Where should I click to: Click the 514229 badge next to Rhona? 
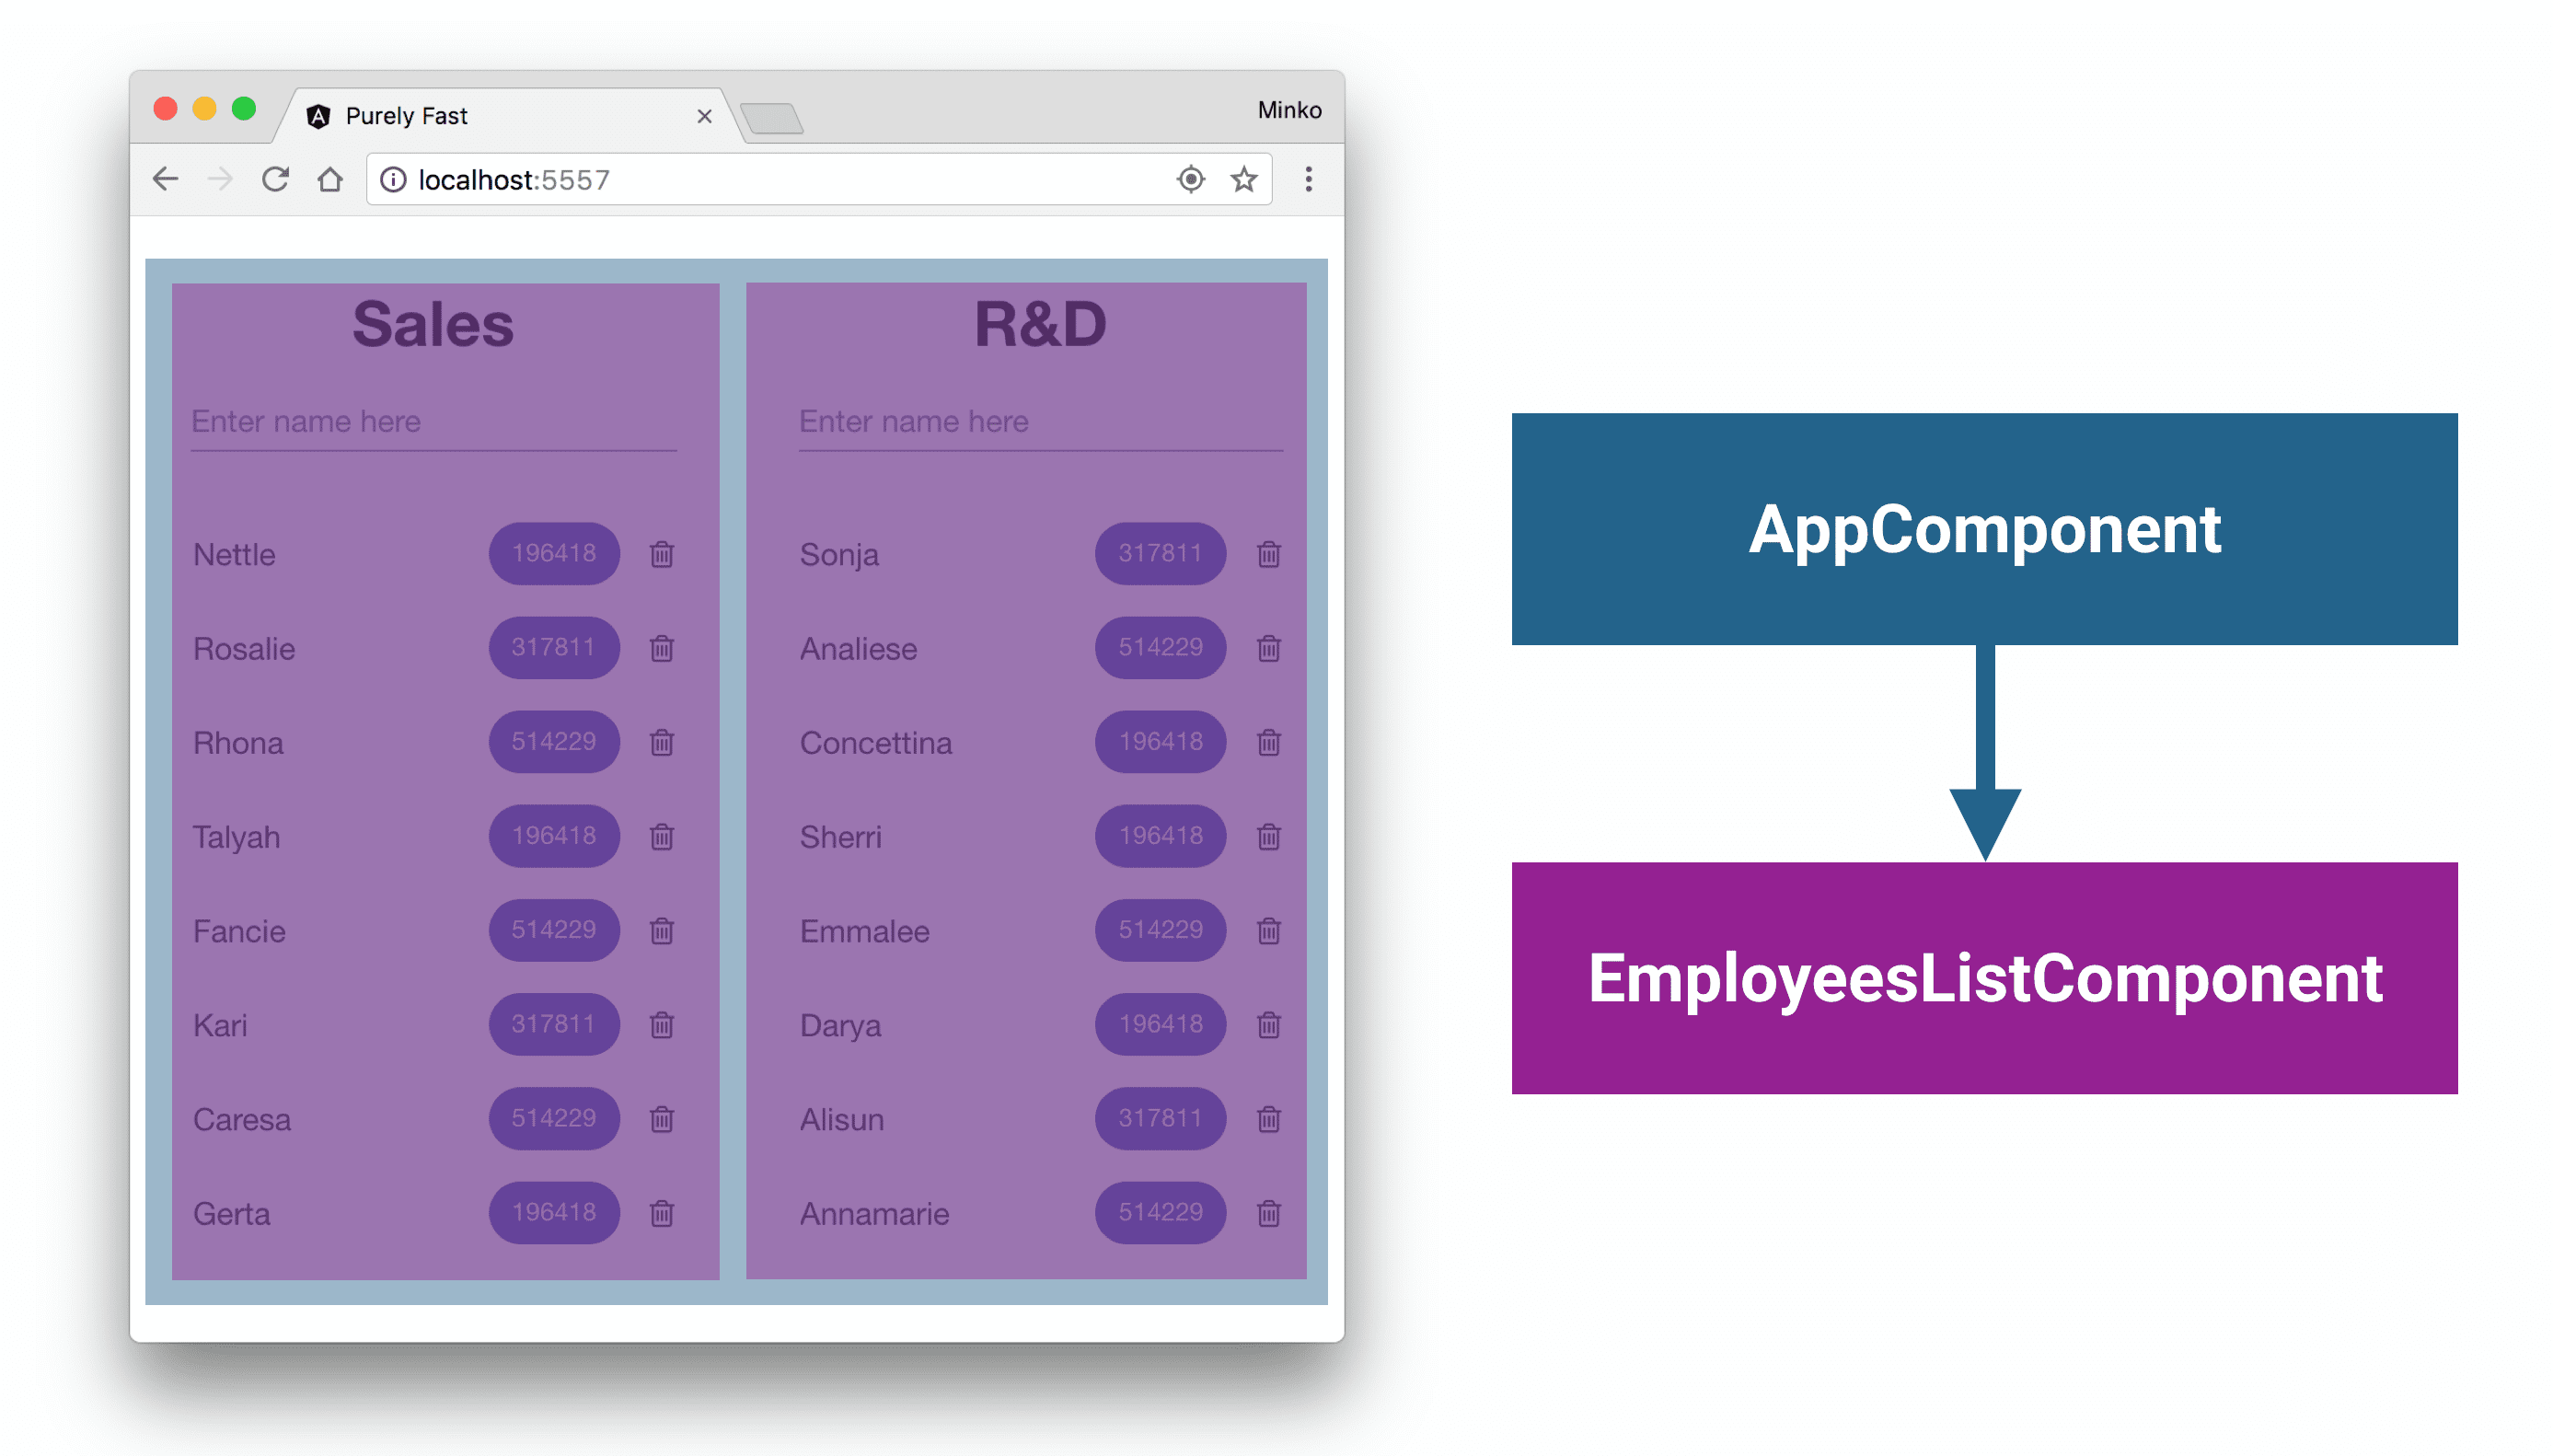(550, 740)
